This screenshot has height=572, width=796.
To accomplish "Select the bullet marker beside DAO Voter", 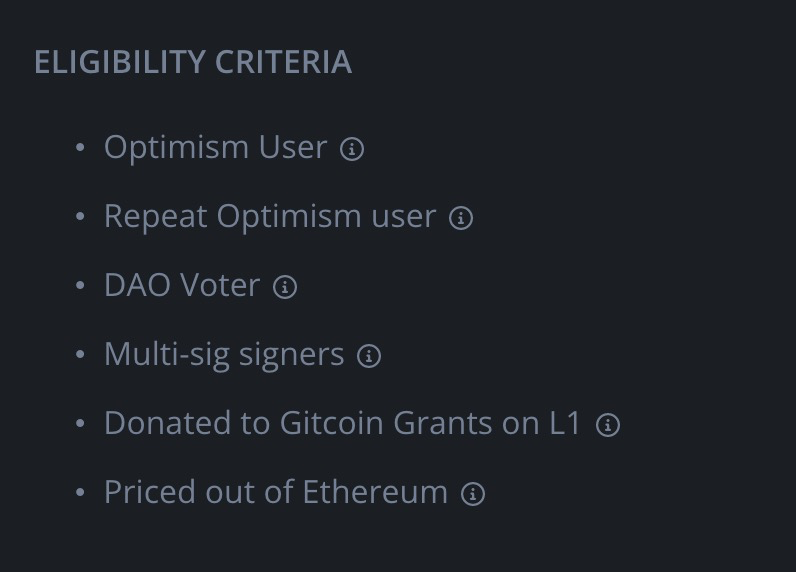I will click(x=80, y=286).
